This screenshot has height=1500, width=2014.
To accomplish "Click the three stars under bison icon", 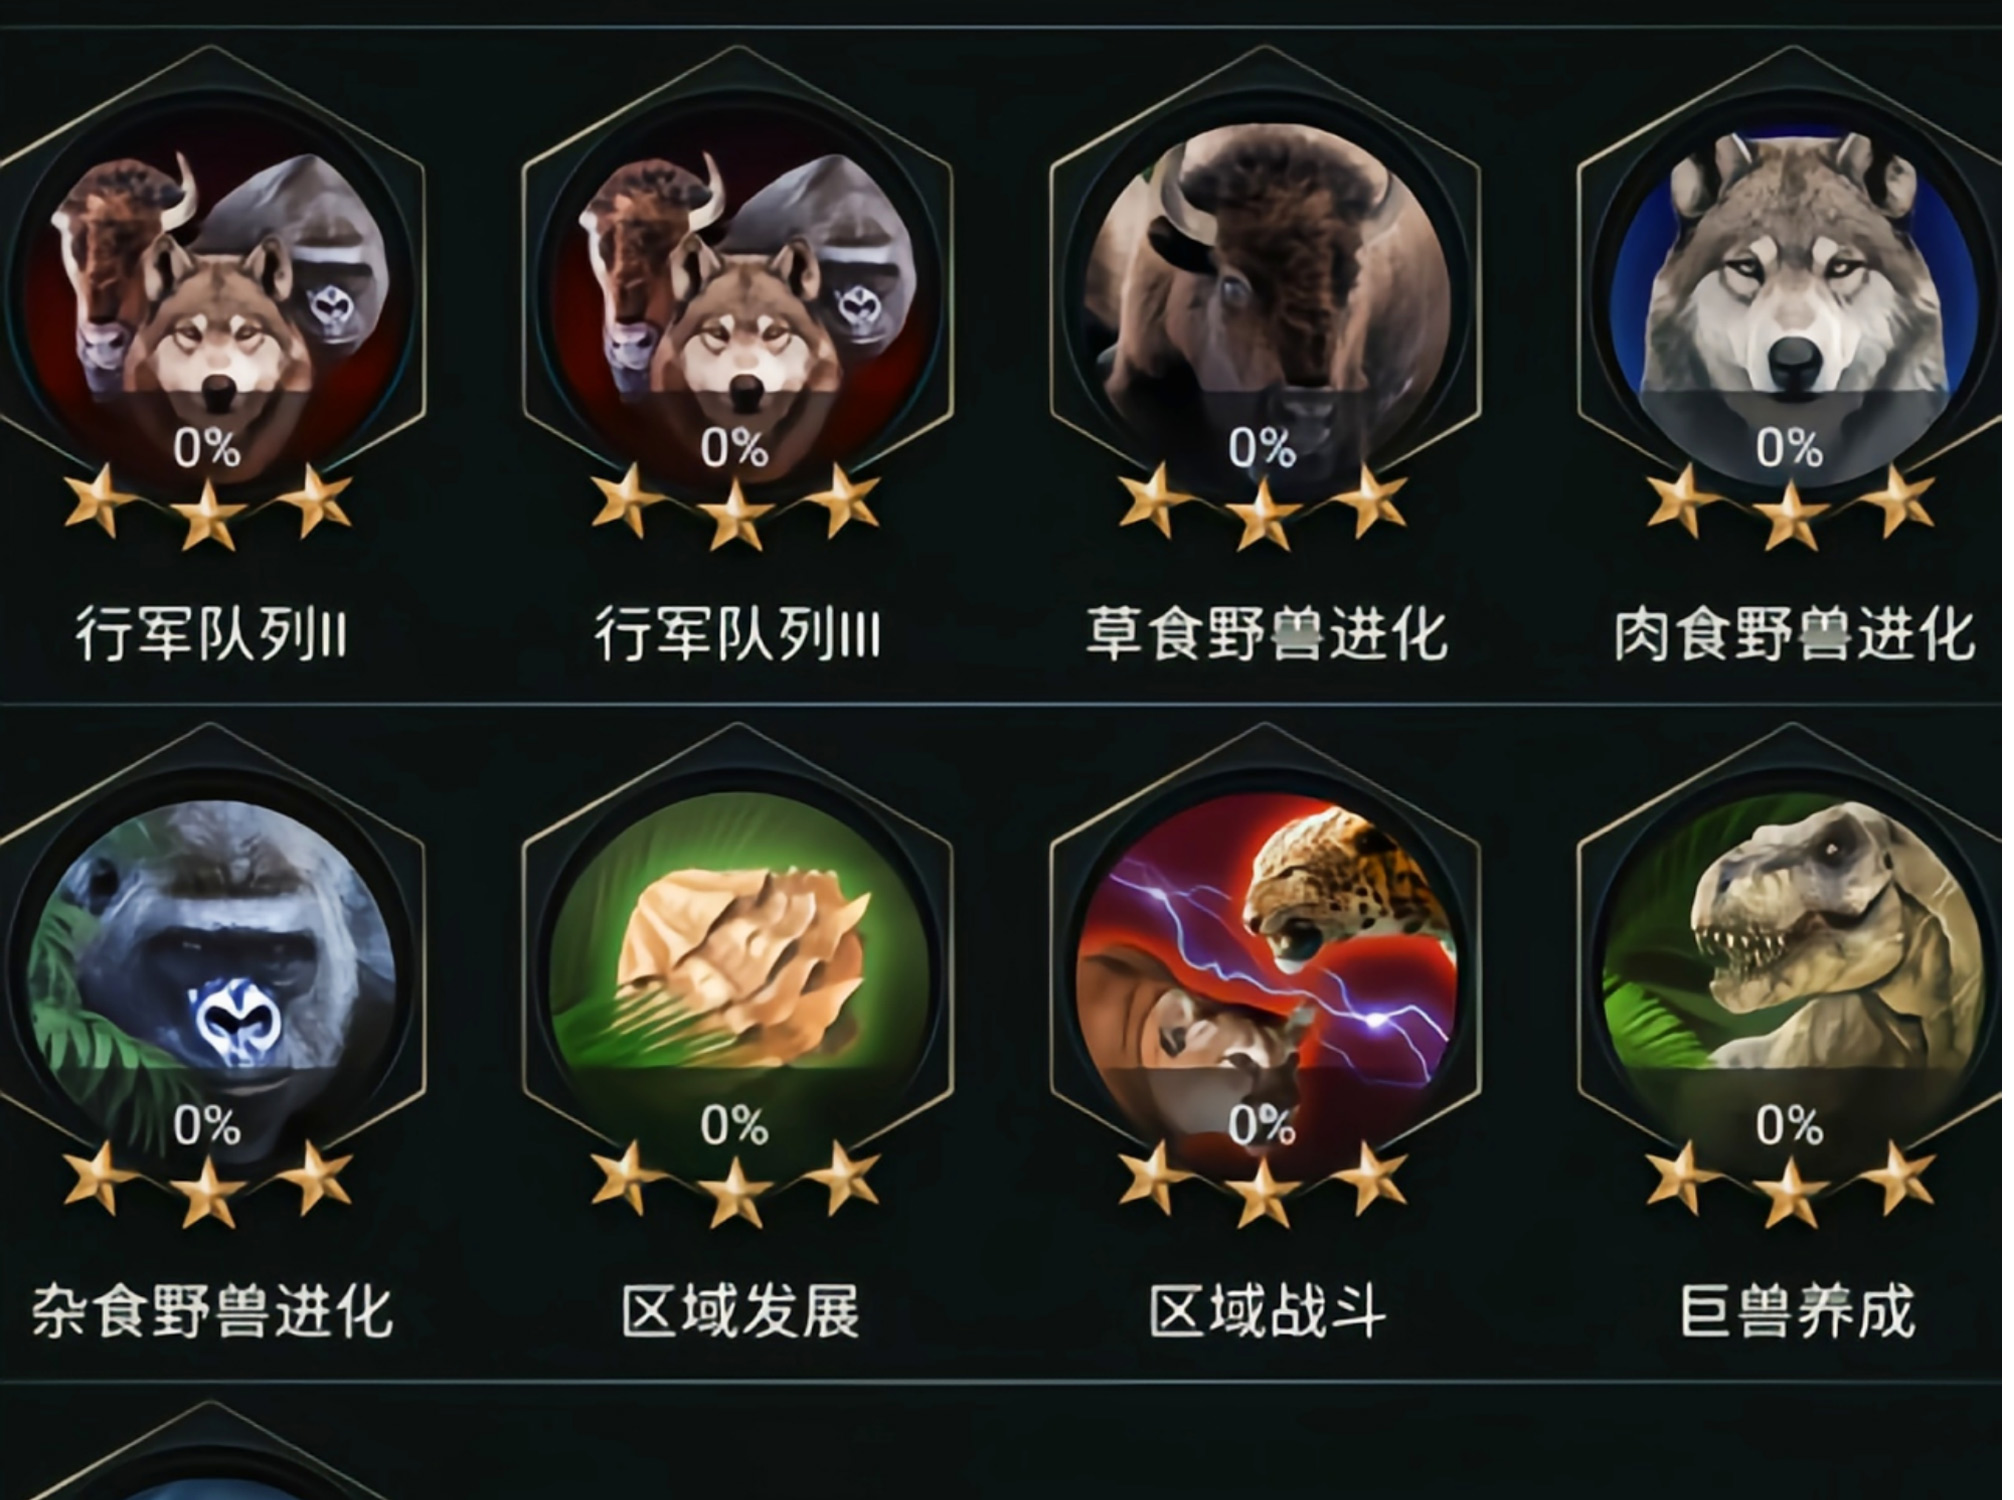I will tap(1263, 507).
